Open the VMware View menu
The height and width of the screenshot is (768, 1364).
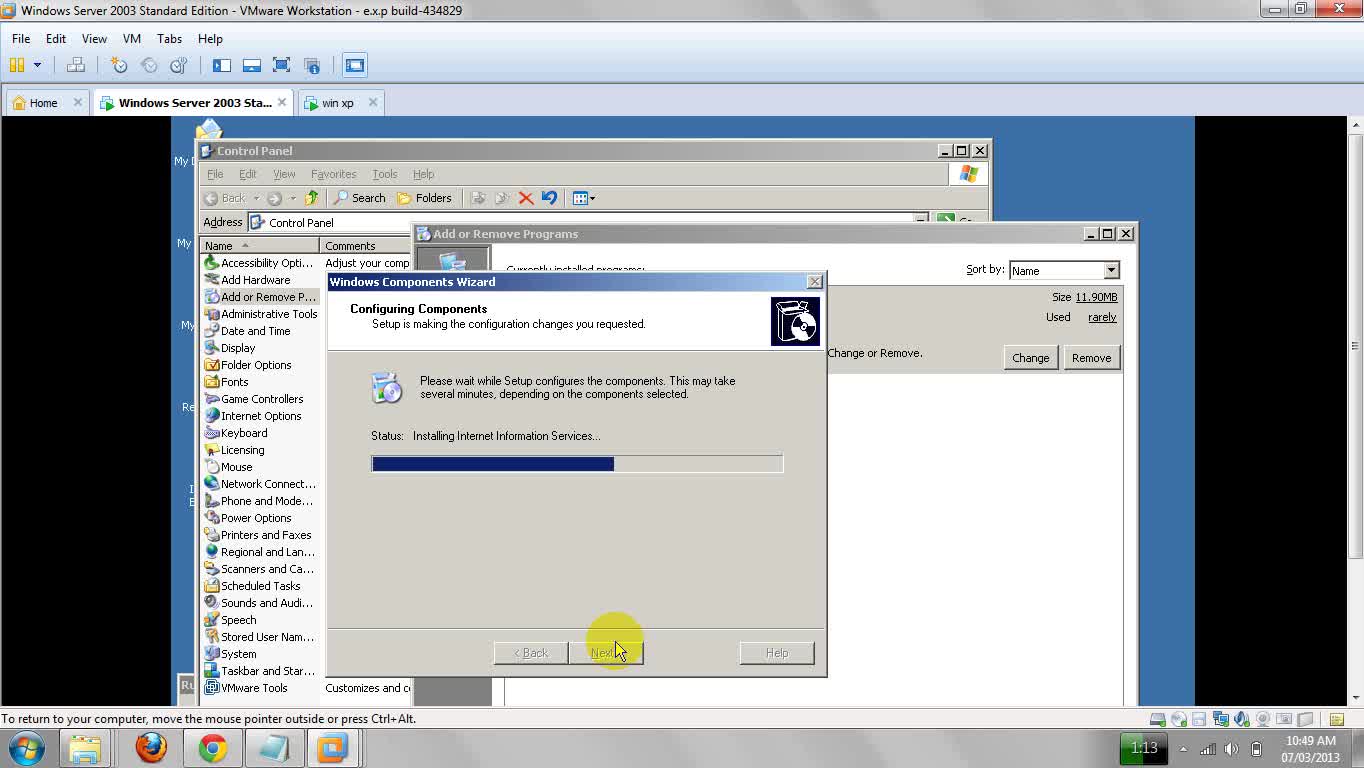tap(94, 38)
